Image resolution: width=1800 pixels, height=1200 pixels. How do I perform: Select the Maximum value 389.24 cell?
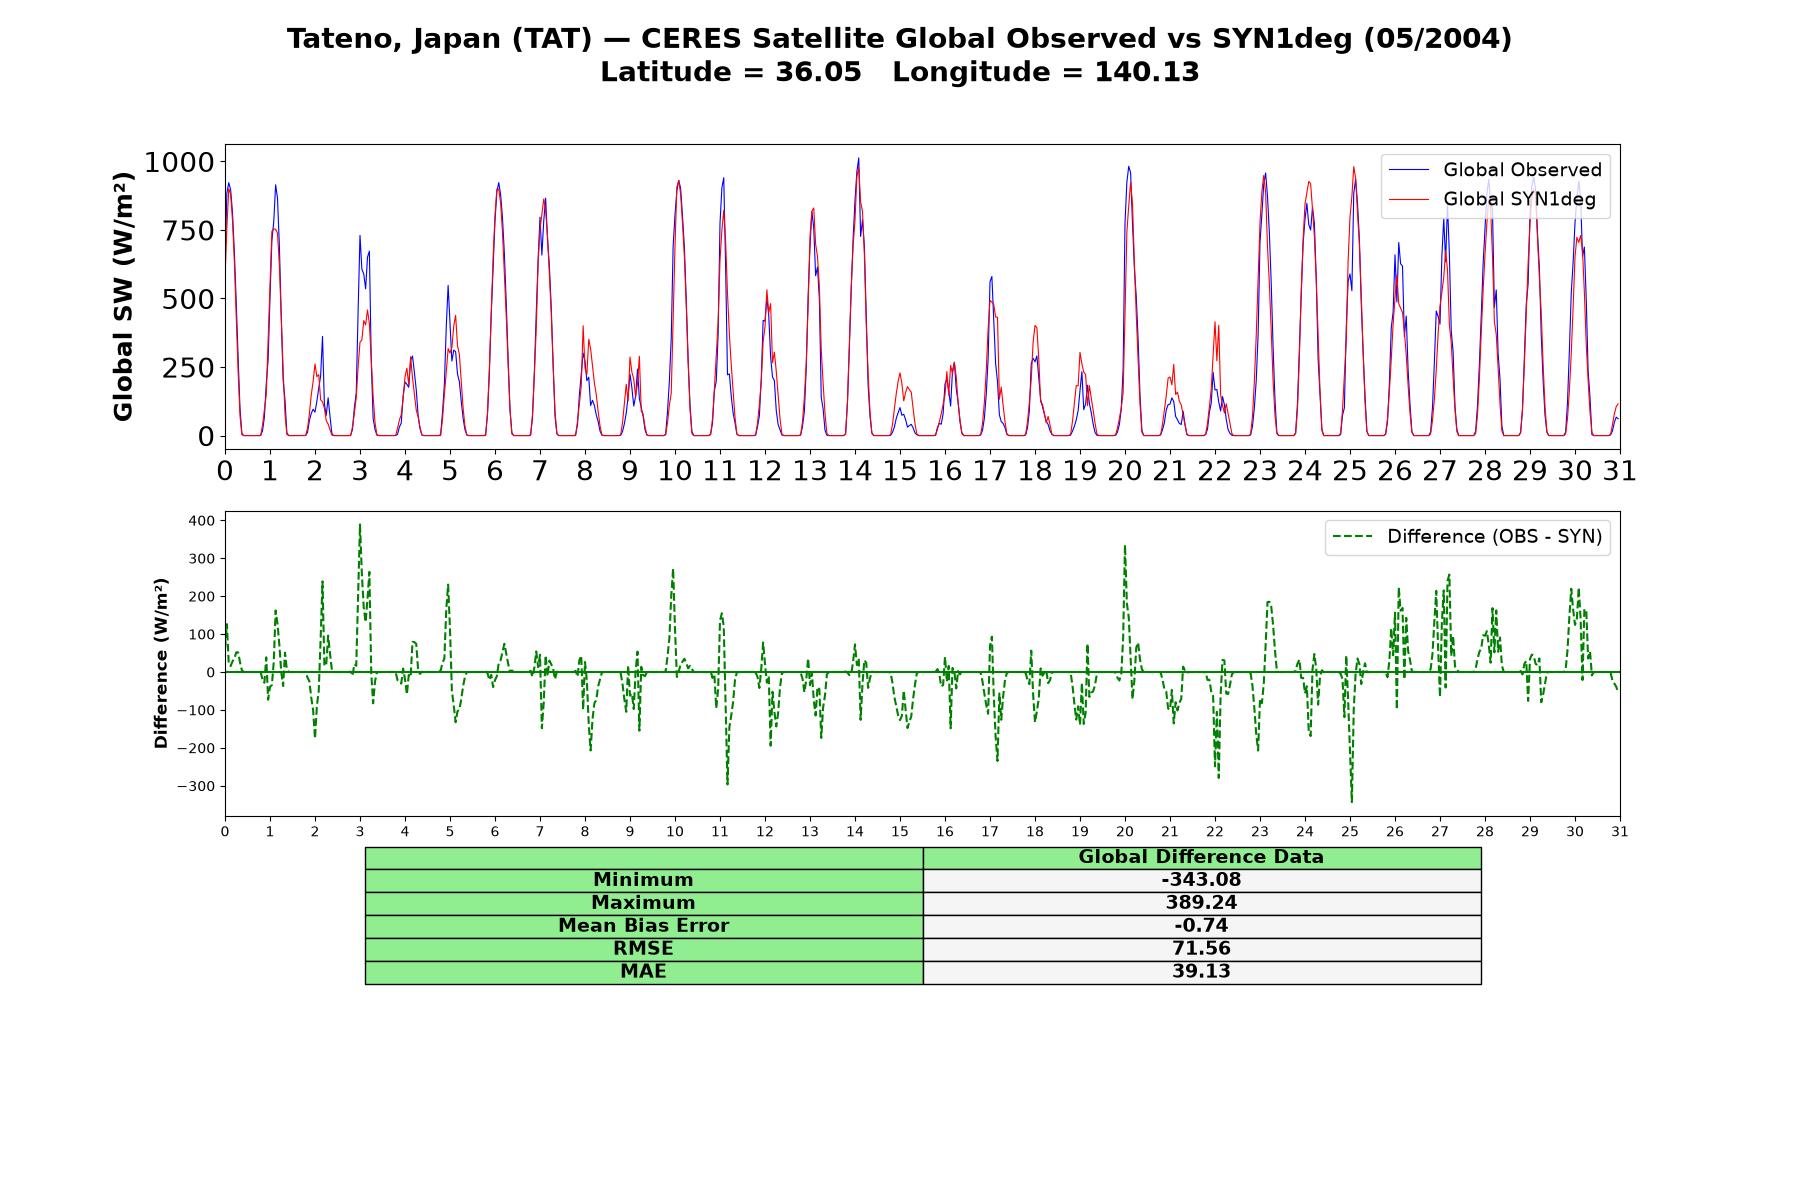1202,903
